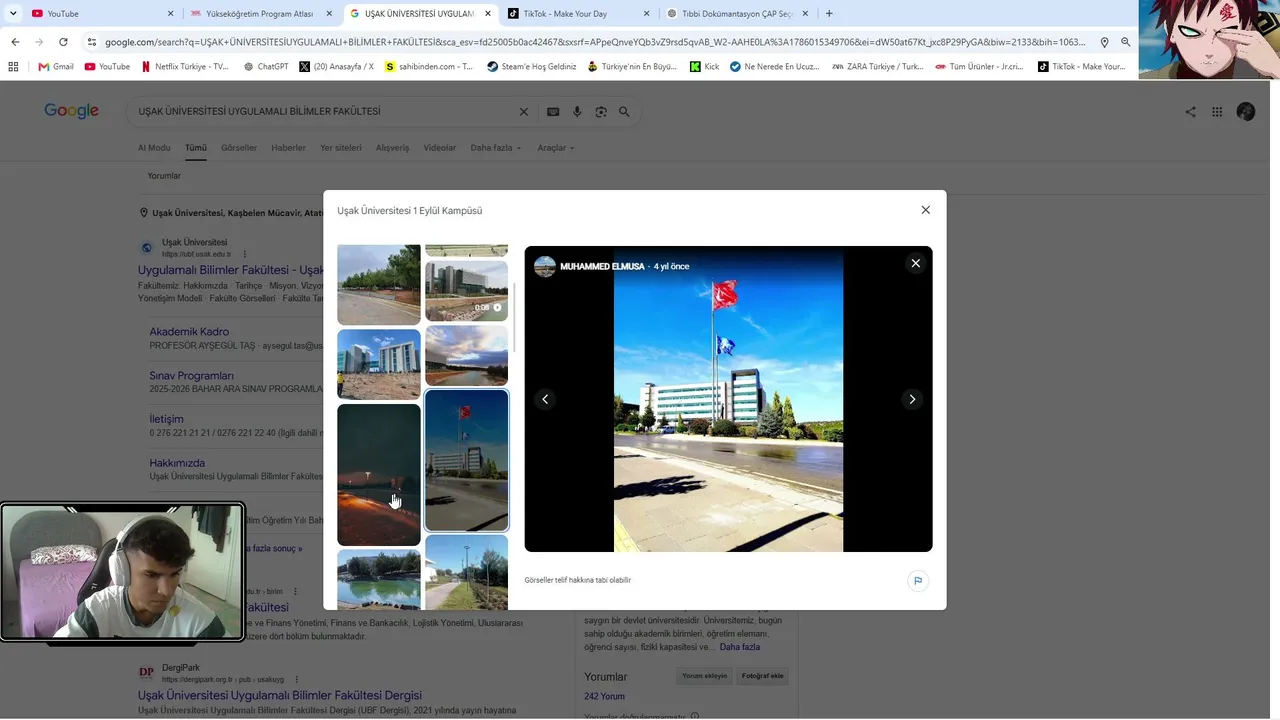This screenshot has height=720, width=1280.
Task: Open the MUHAMMED ELMUSA uploader name
Action: click(x=602, y=267)
